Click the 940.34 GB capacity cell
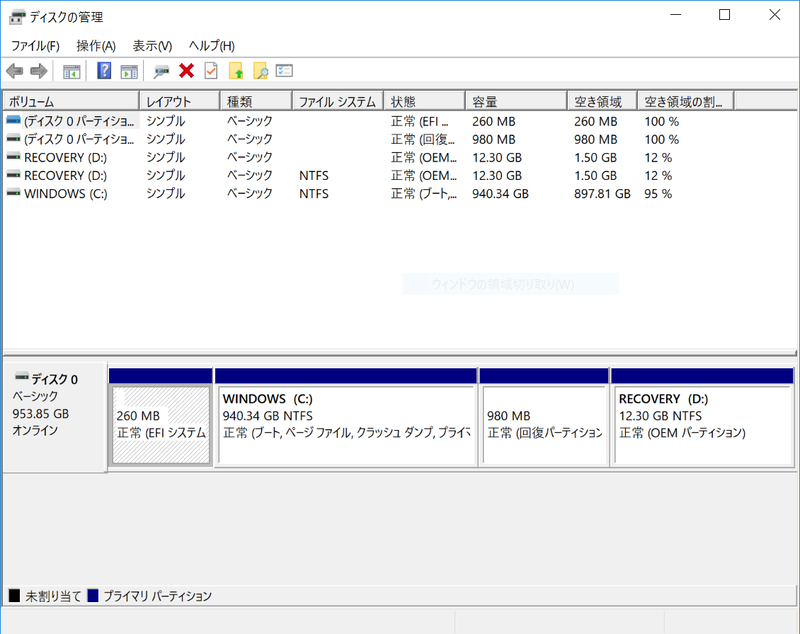Viewport: 800px width, 634px height. [501, 194]
